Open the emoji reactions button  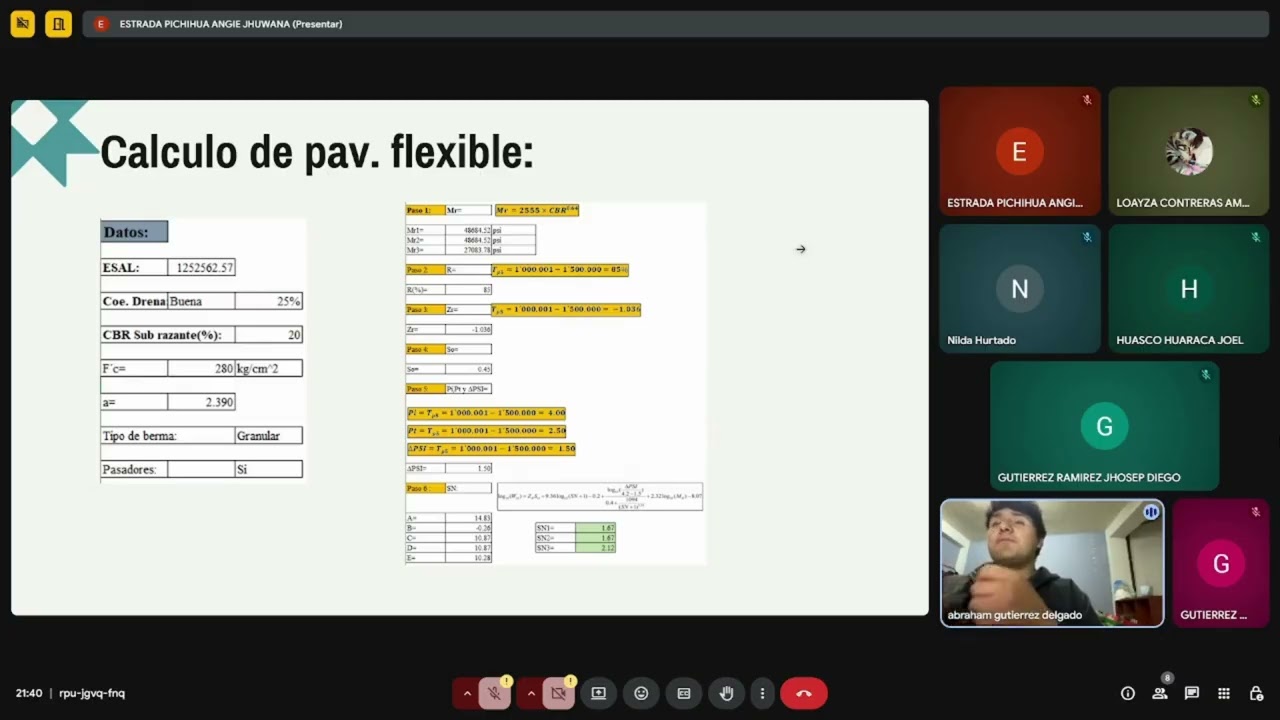pyautogui.click(x=641, y=693)
